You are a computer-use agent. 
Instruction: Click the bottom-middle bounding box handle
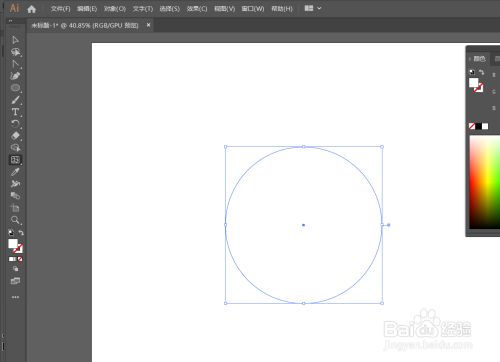pos(303,303)
